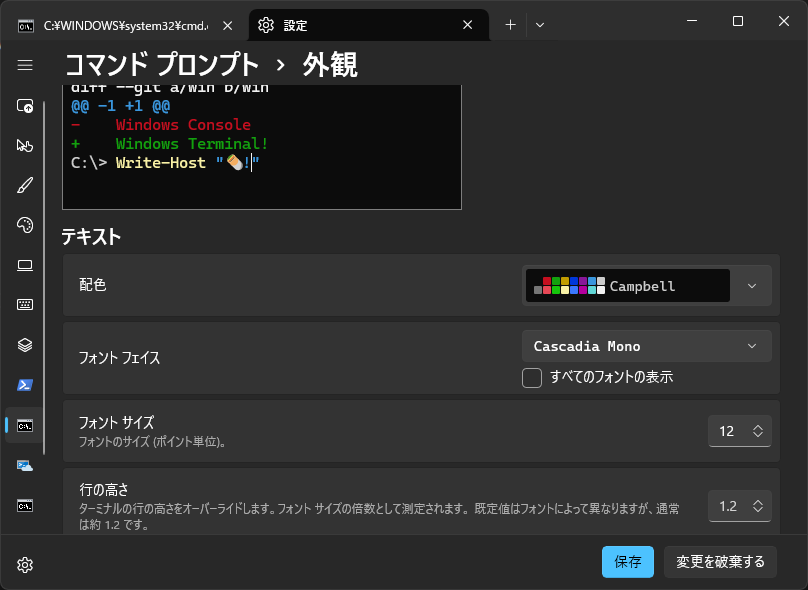Select the highlighted Command Prompt profile icon
The image size is (808, 590).
coord(25,426)
